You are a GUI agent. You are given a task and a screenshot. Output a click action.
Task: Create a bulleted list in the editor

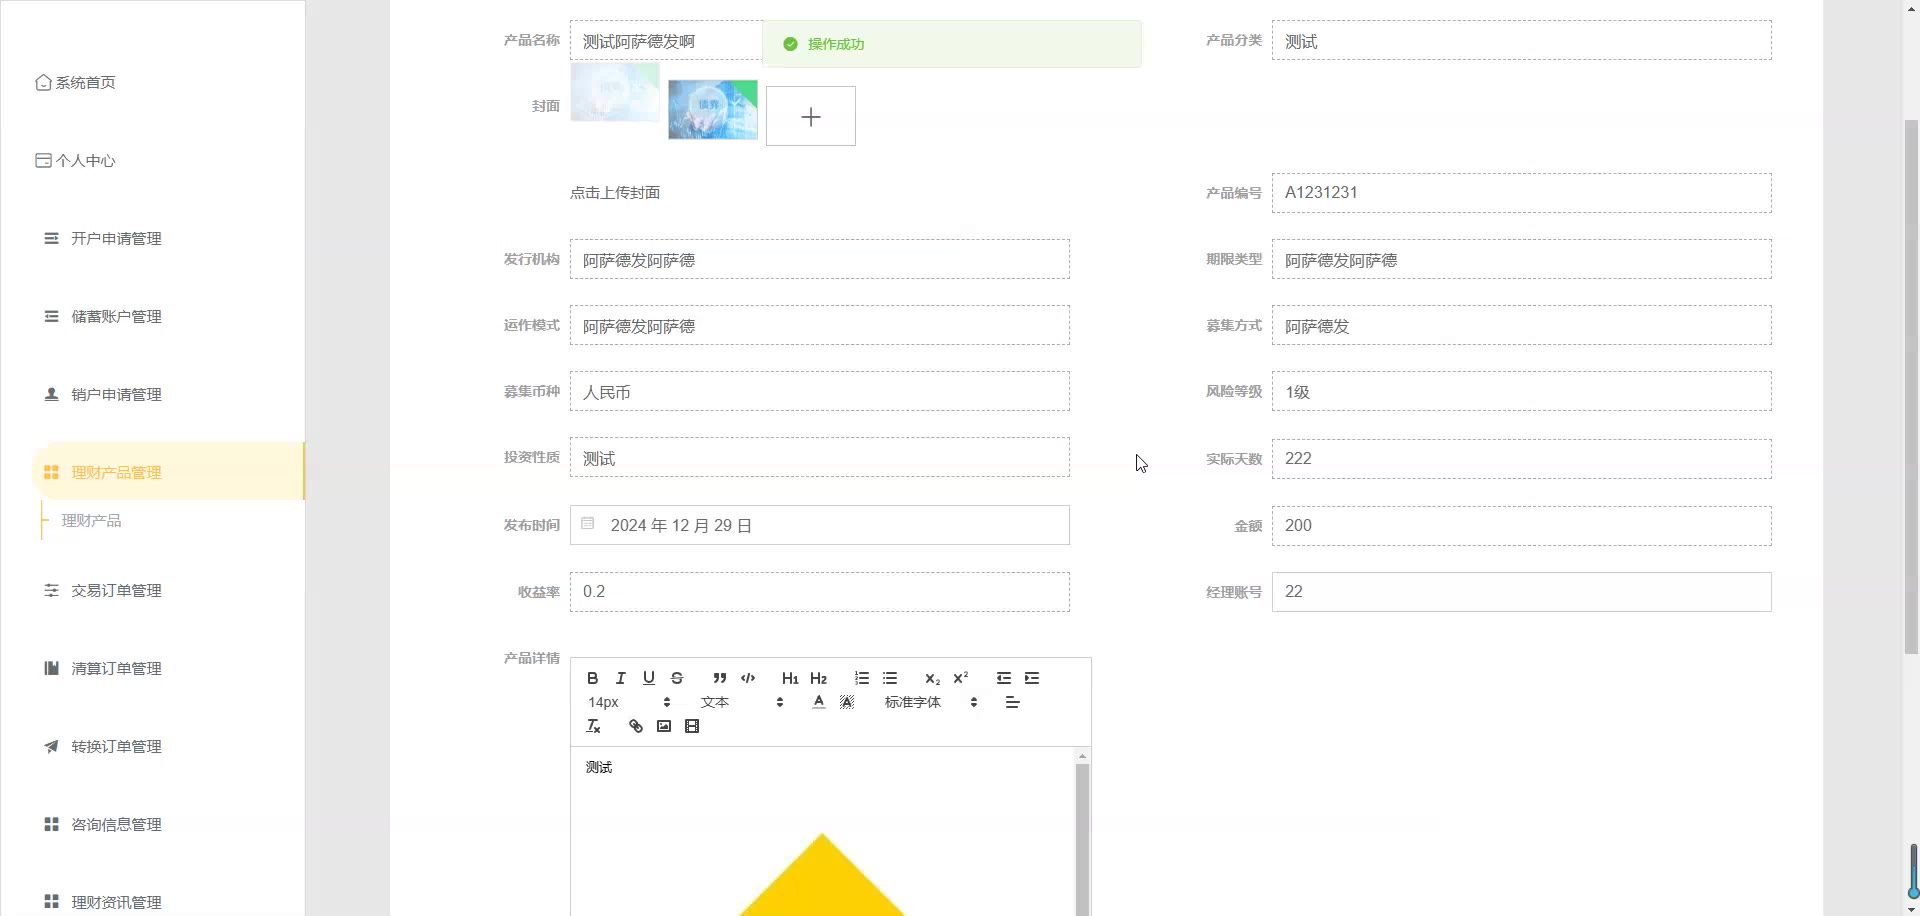pos(890,678)
